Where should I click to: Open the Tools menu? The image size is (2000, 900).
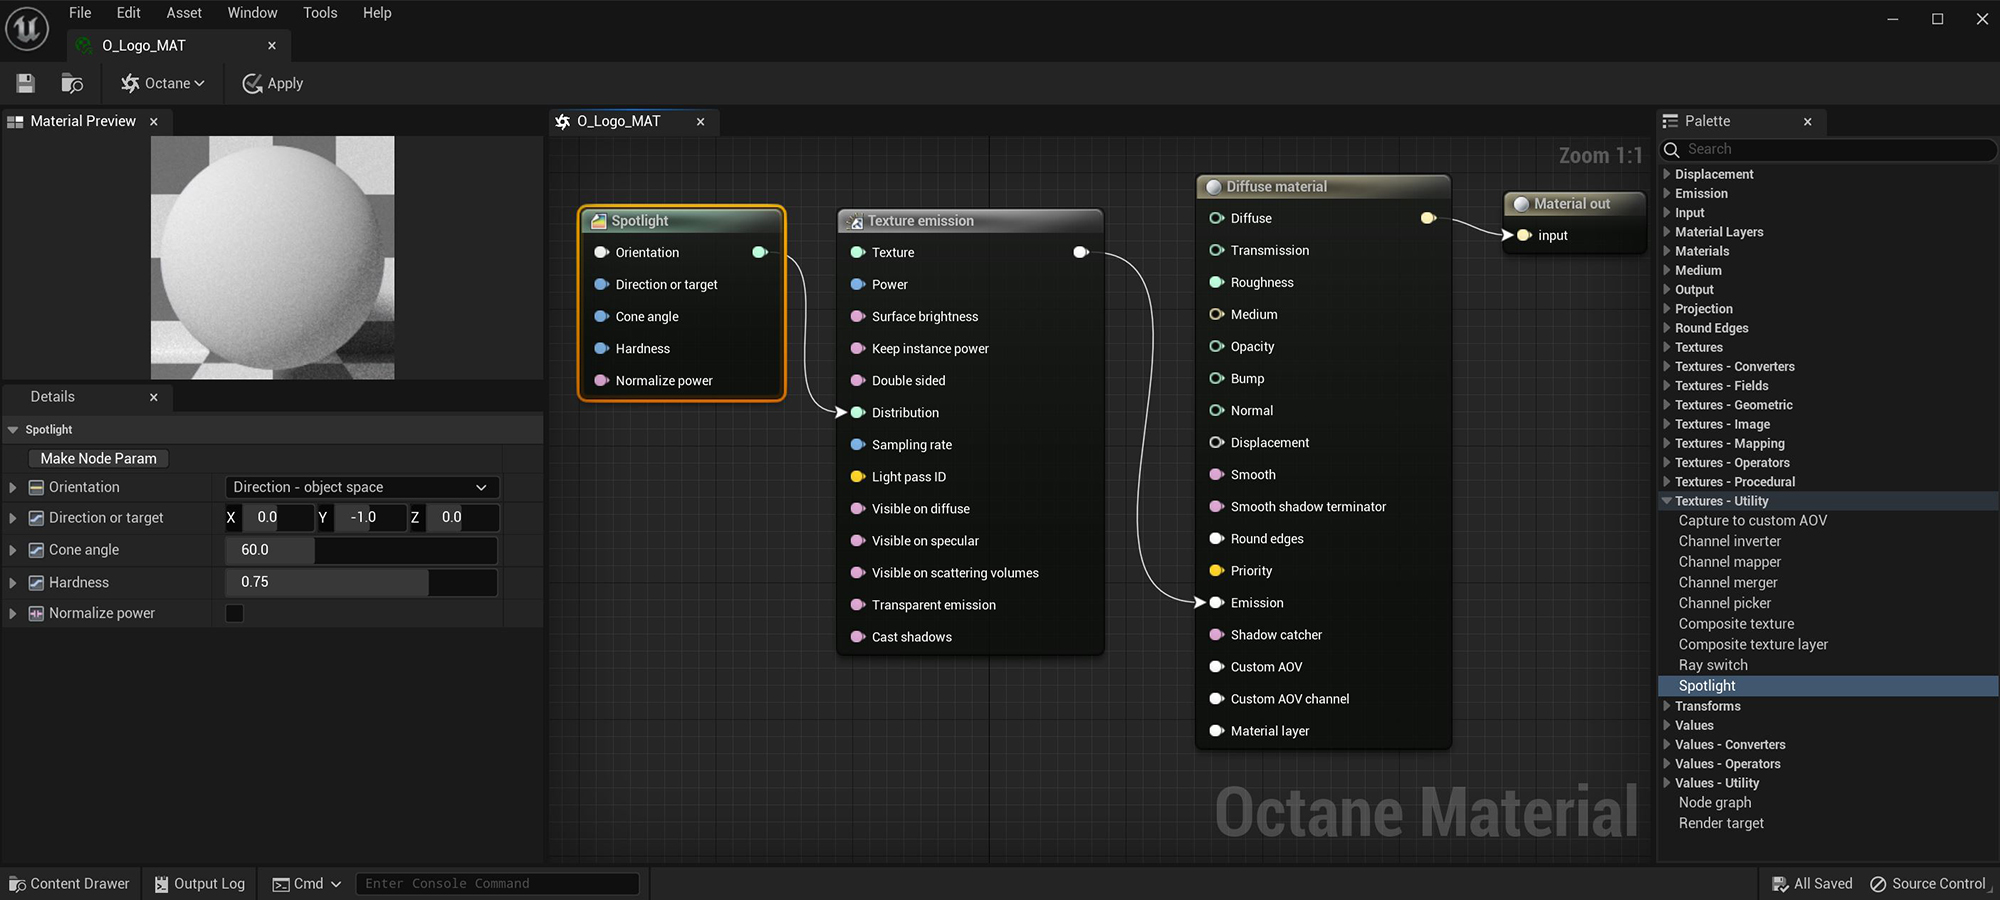[x=320, y=13]
